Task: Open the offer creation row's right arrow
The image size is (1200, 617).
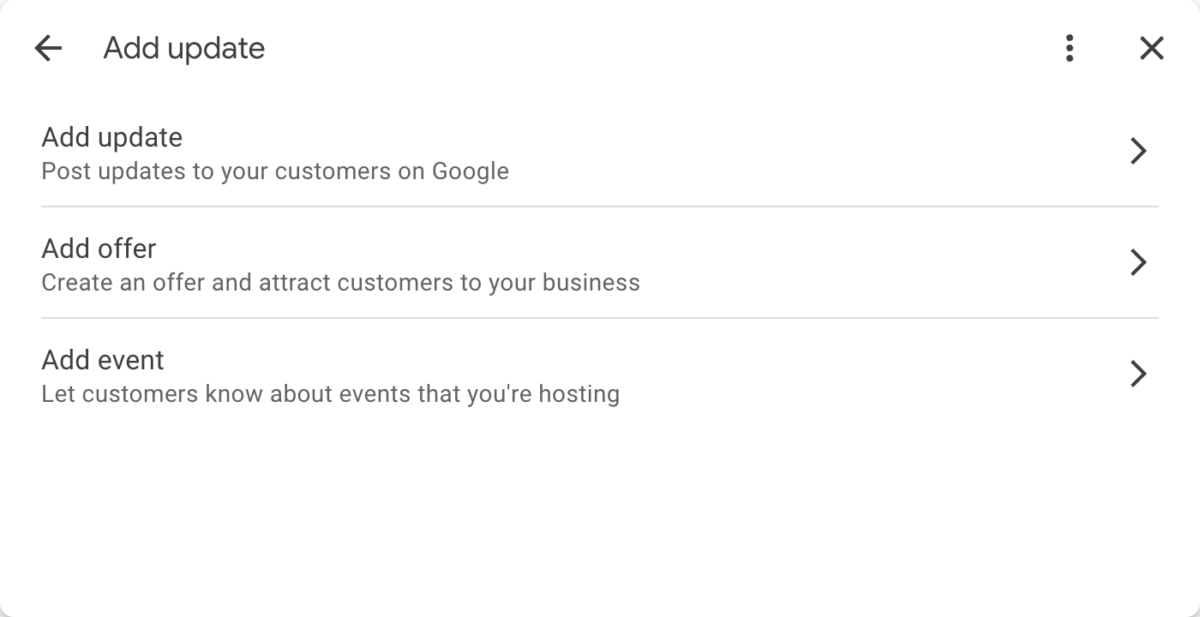Action: tap(1137, 263)
